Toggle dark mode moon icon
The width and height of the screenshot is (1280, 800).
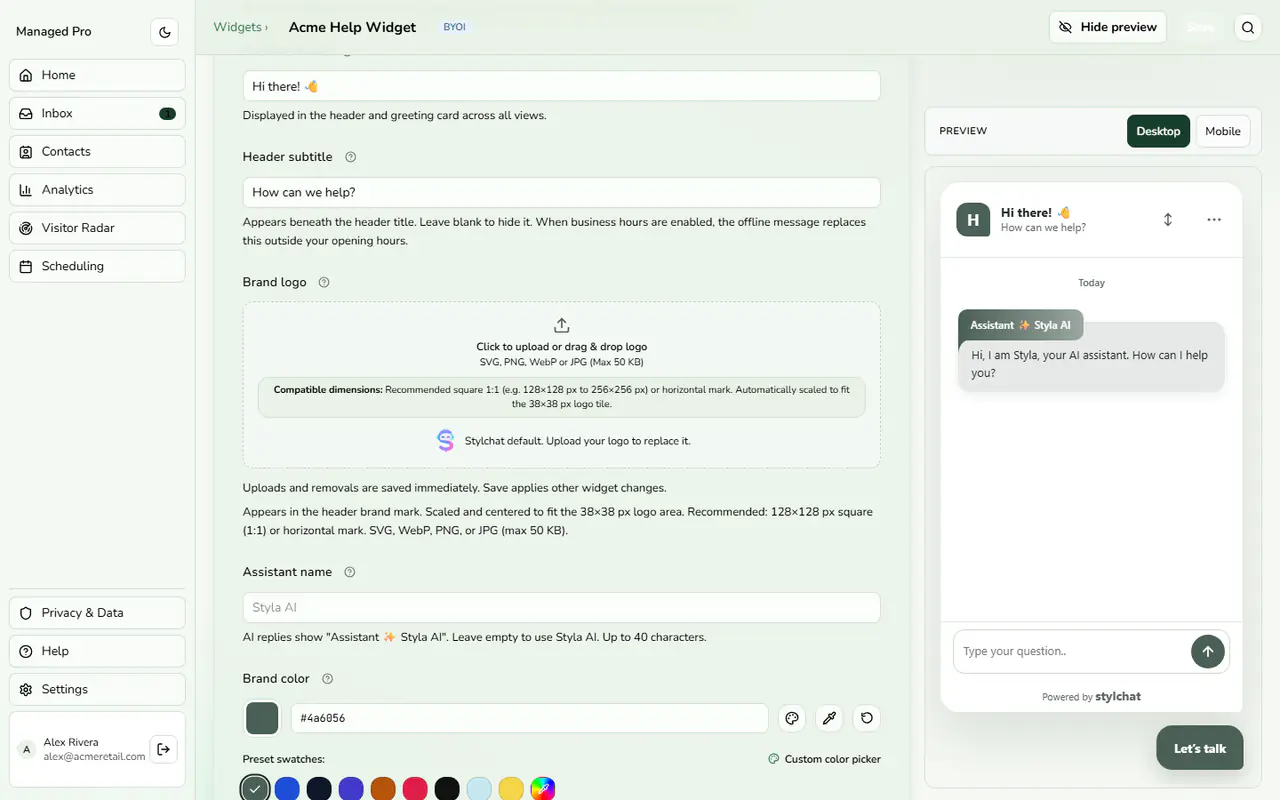pyautogui.click(x=165, y=32)
